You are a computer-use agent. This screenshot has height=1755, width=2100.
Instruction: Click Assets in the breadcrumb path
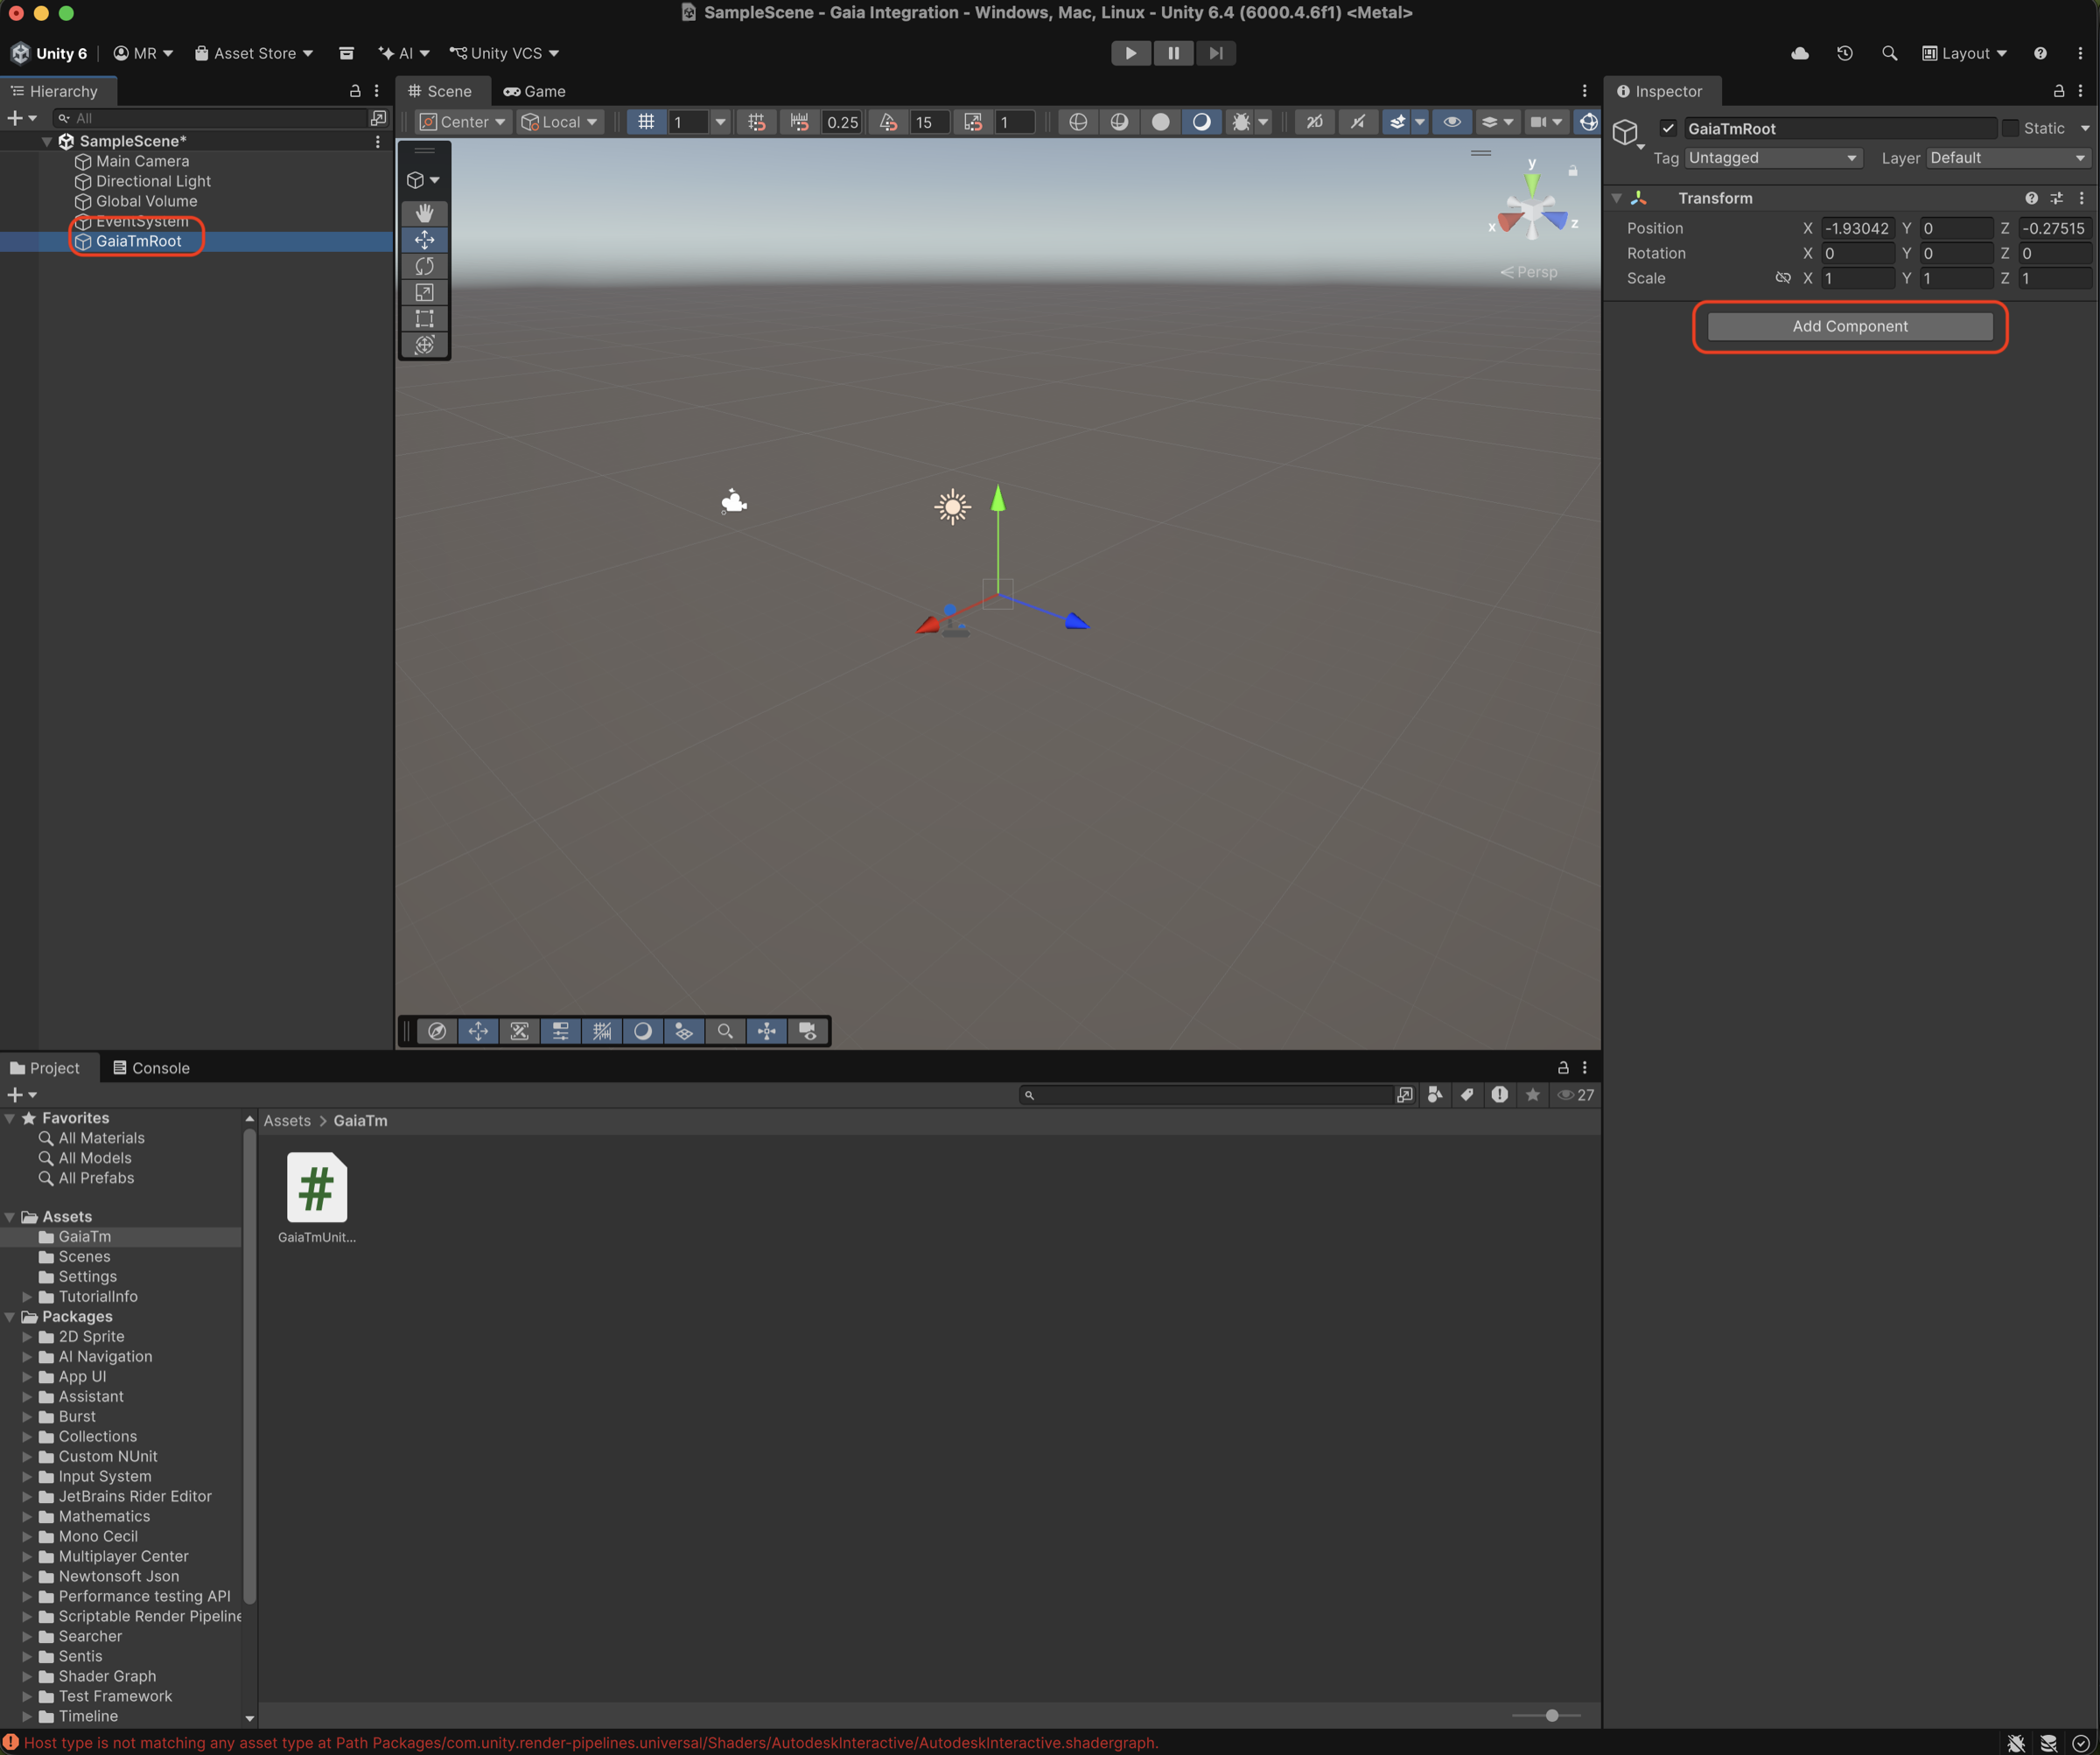[287, 1121]
